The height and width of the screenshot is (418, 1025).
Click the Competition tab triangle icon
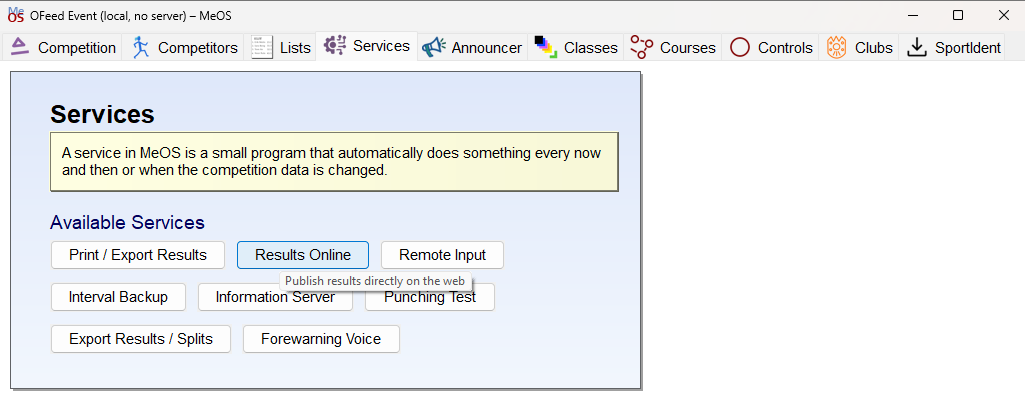point(20,47)
